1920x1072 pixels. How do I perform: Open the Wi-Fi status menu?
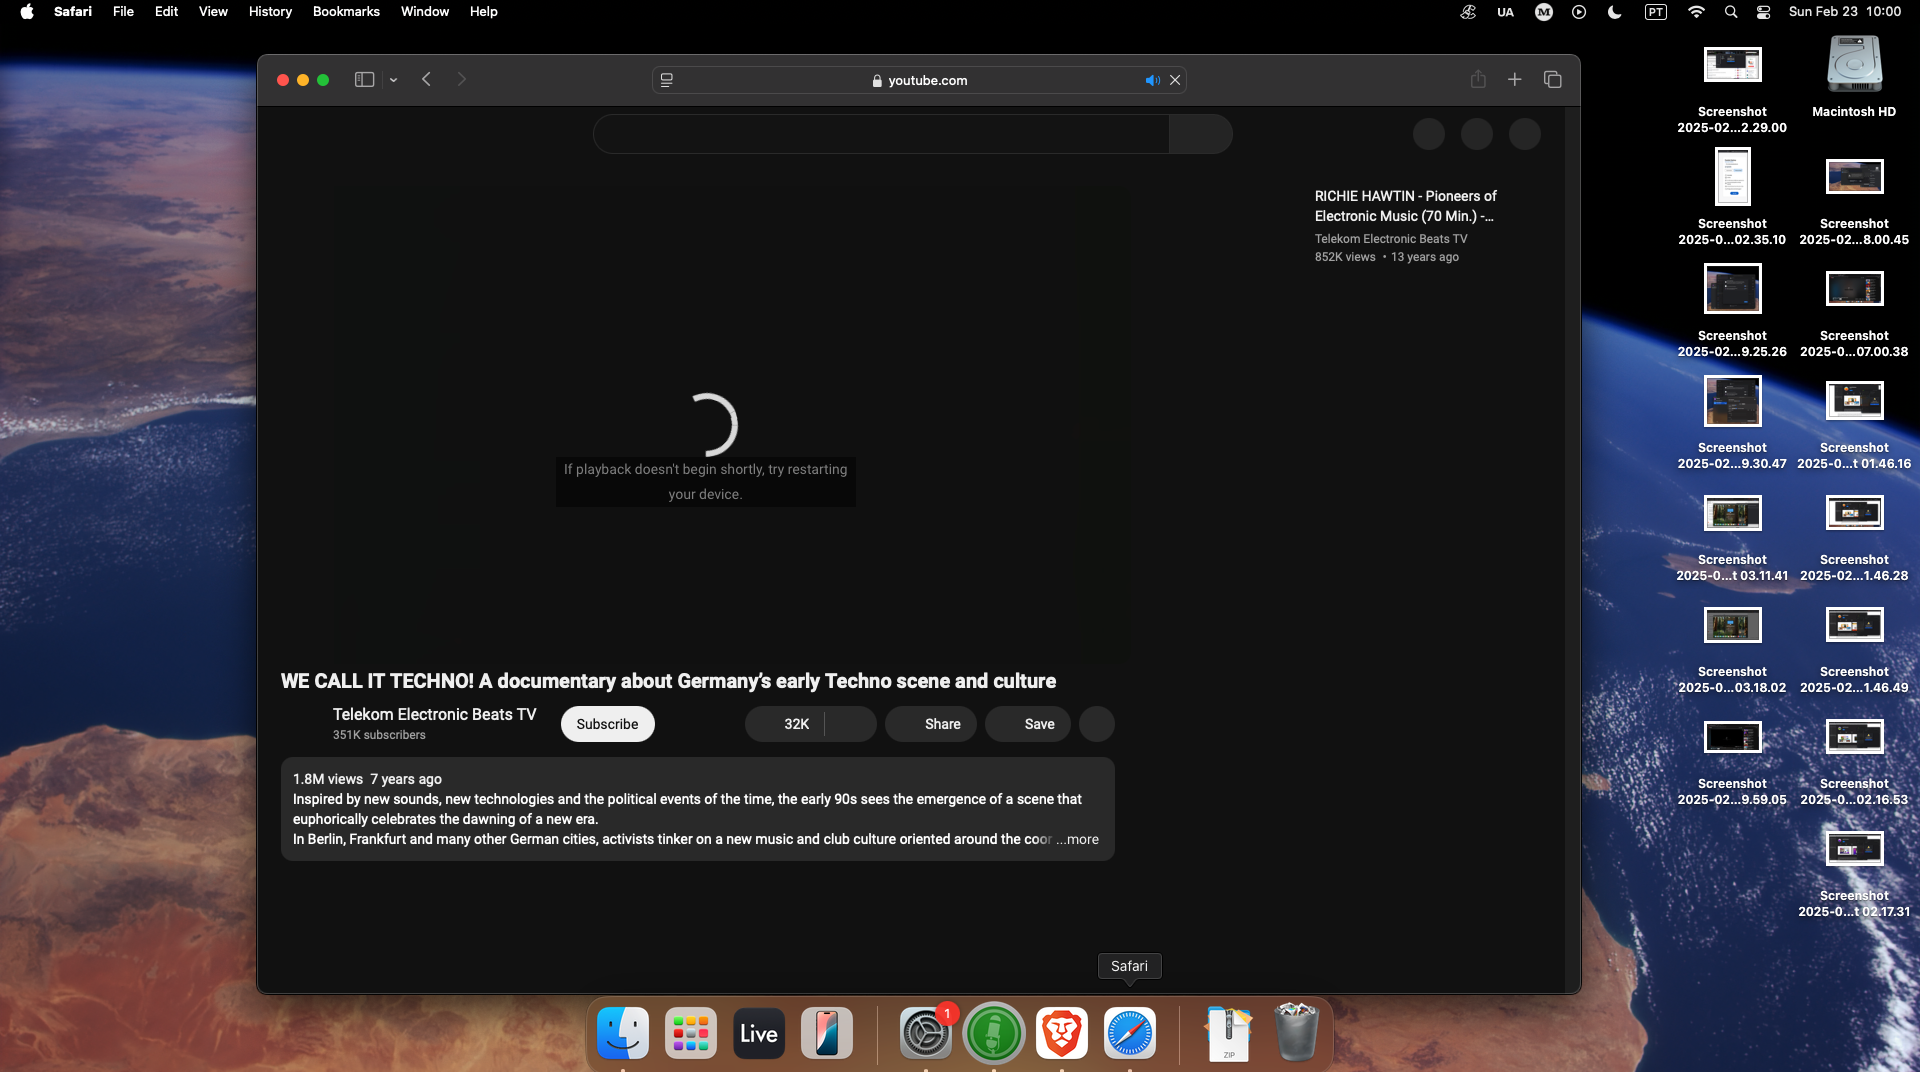[1696, 12]
